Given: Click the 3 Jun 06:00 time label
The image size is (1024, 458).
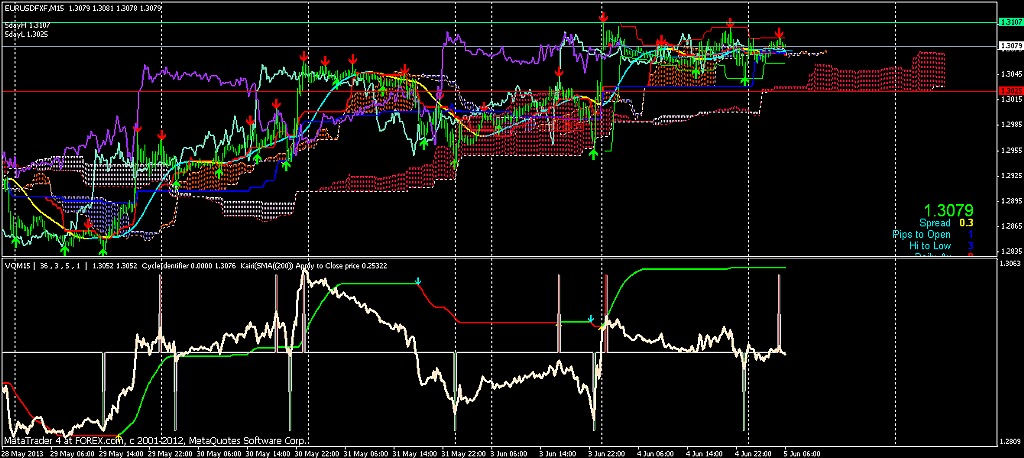Looking at the screenshot, I should [509, 453].
